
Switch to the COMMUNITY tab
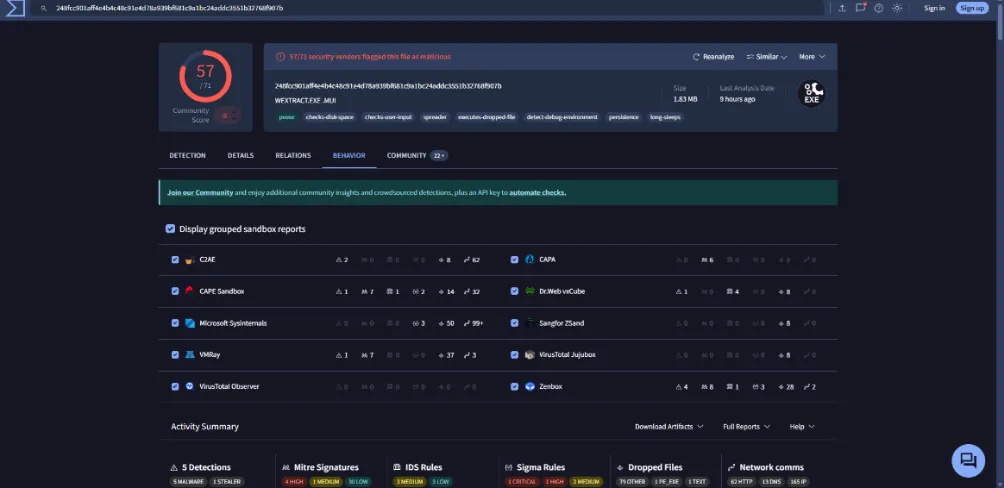tap(417, 156)
